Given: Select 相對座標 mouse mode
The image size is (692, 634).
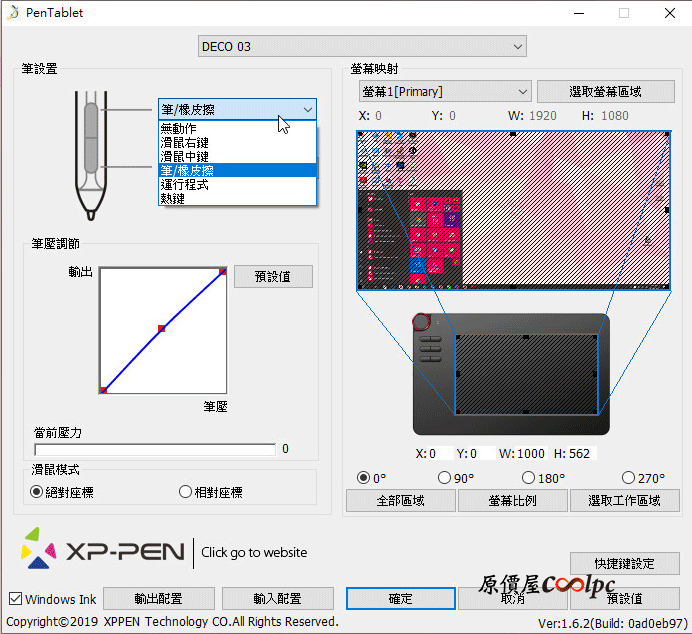Looking at the screenshot, I should 211,492.
